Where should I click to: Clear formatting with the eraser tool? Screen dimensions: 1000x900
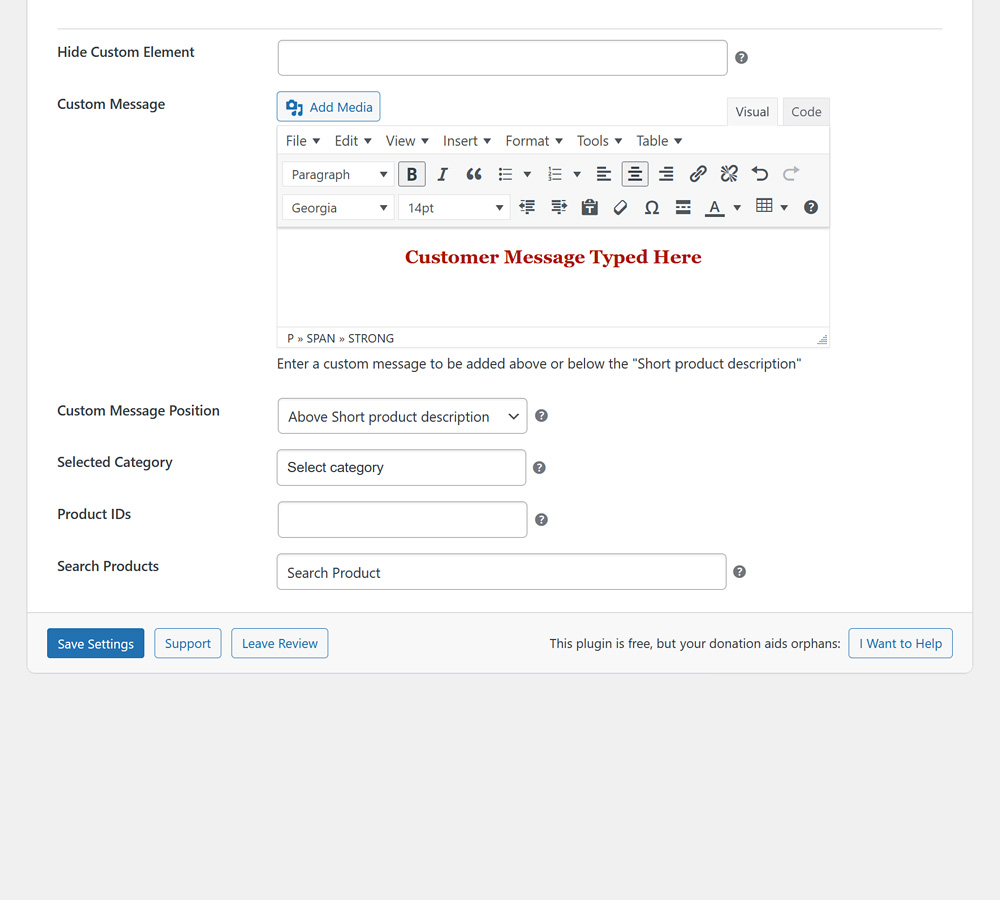(x=620, y=207)
